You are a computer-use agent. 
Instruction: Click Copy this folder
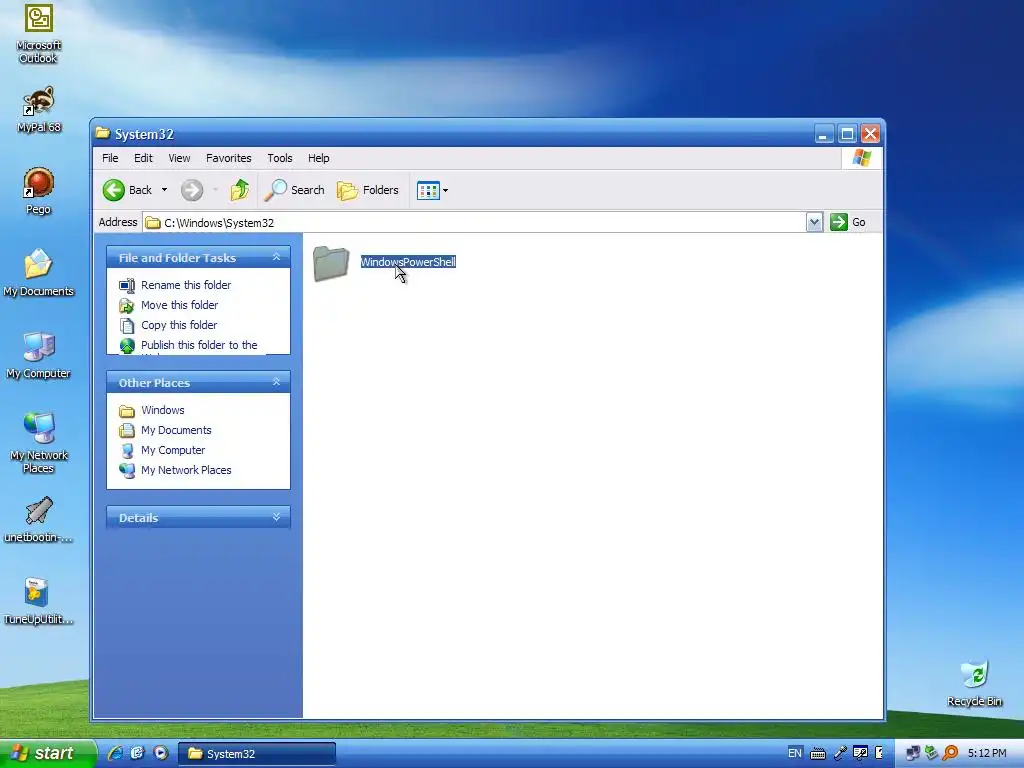[x=179, y=325]
